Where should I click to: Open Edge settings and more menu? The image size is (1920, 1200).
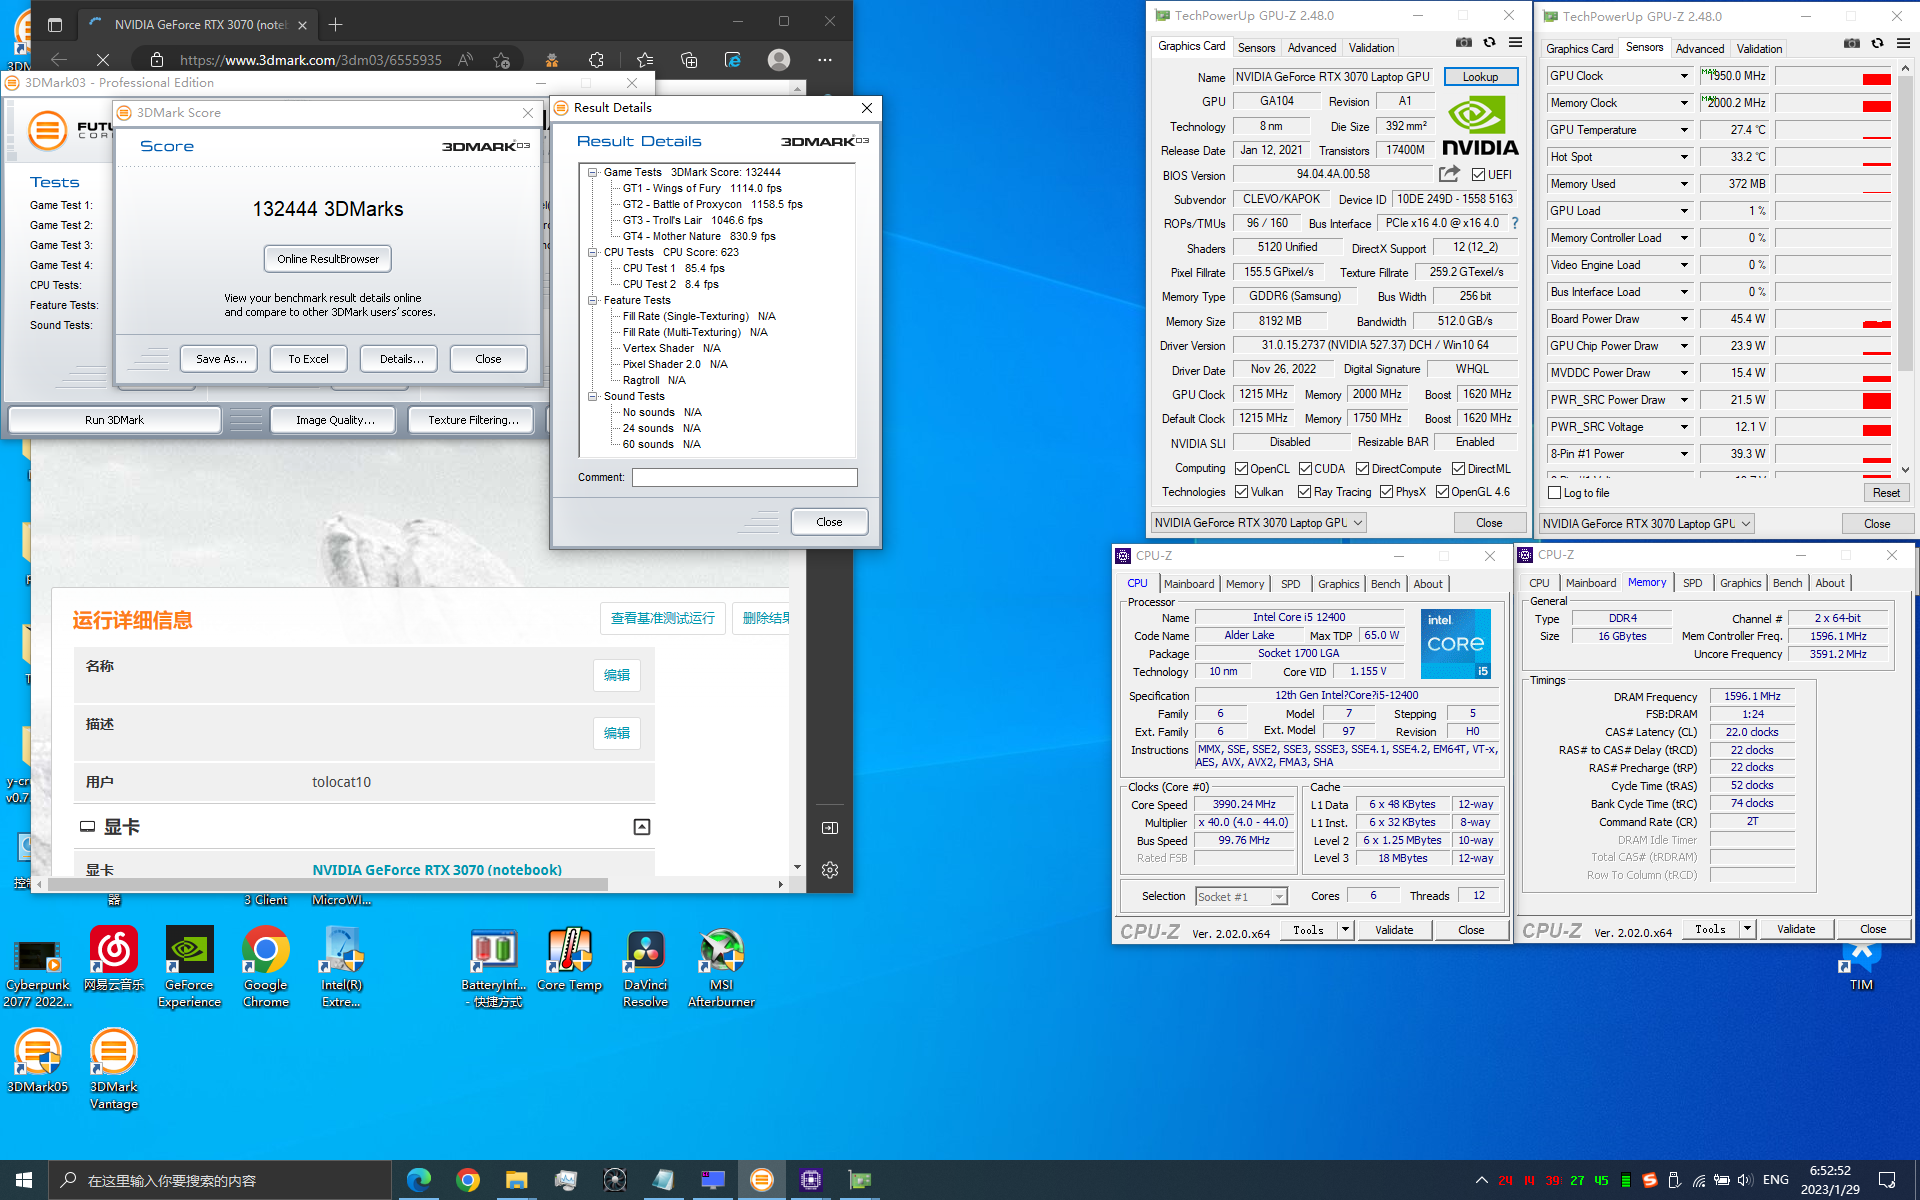point(824,60)
